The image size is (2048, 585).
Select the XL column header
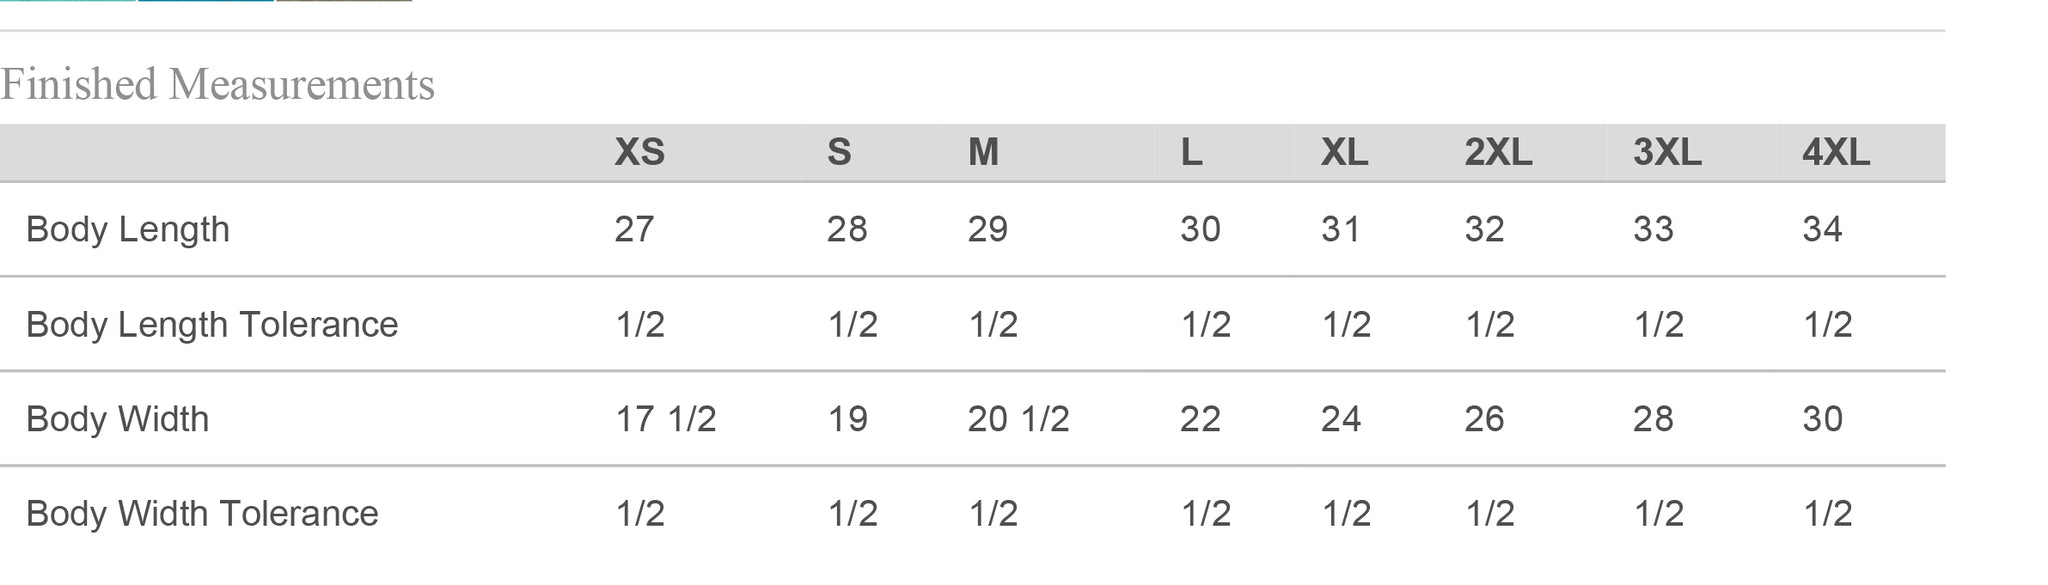point(1344,153)
